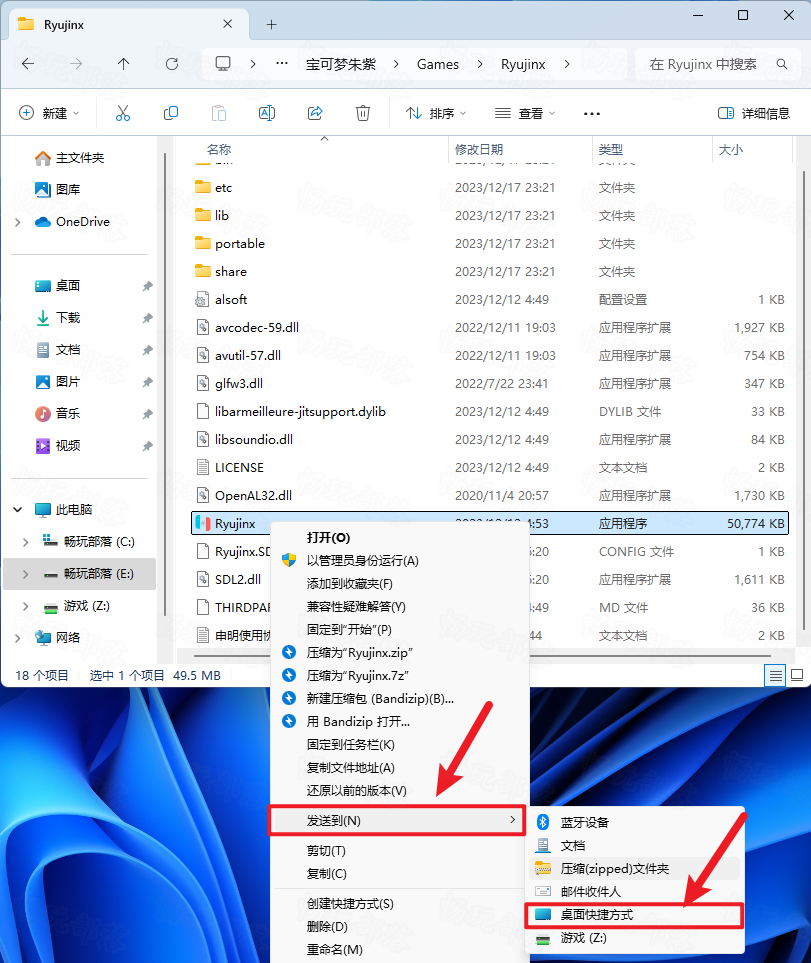This screenshot has height=963, width=811.
Task: Open the 排序 sort dropdown
Action: [x=437, y=113]
